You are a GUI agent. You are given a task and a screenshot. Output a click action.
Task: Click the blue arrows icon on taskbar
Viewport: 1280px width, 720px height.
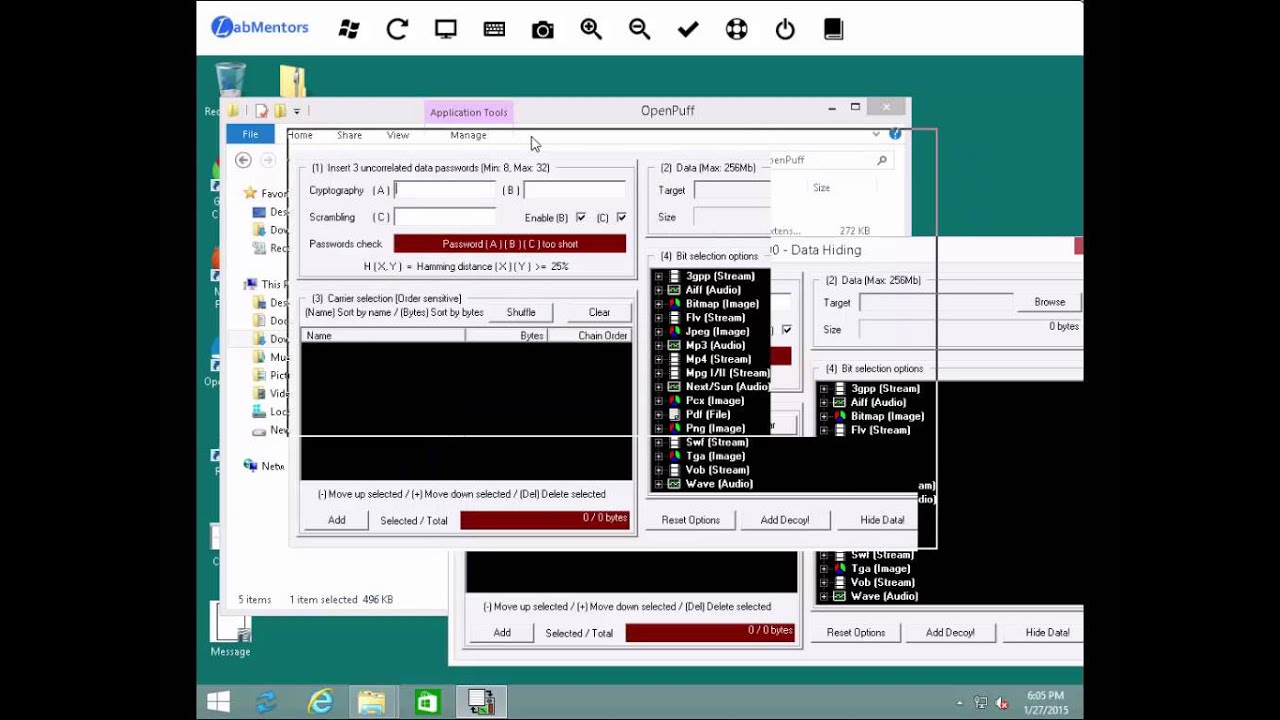tap(266, 702)
